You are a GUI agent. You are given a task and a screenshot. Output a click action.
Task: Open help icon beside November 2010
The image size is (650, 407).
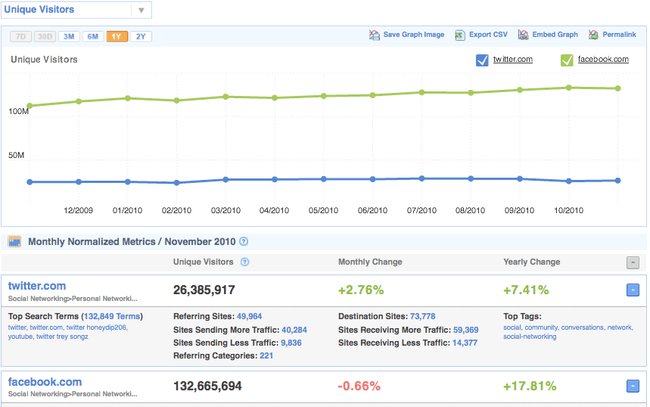244,241
